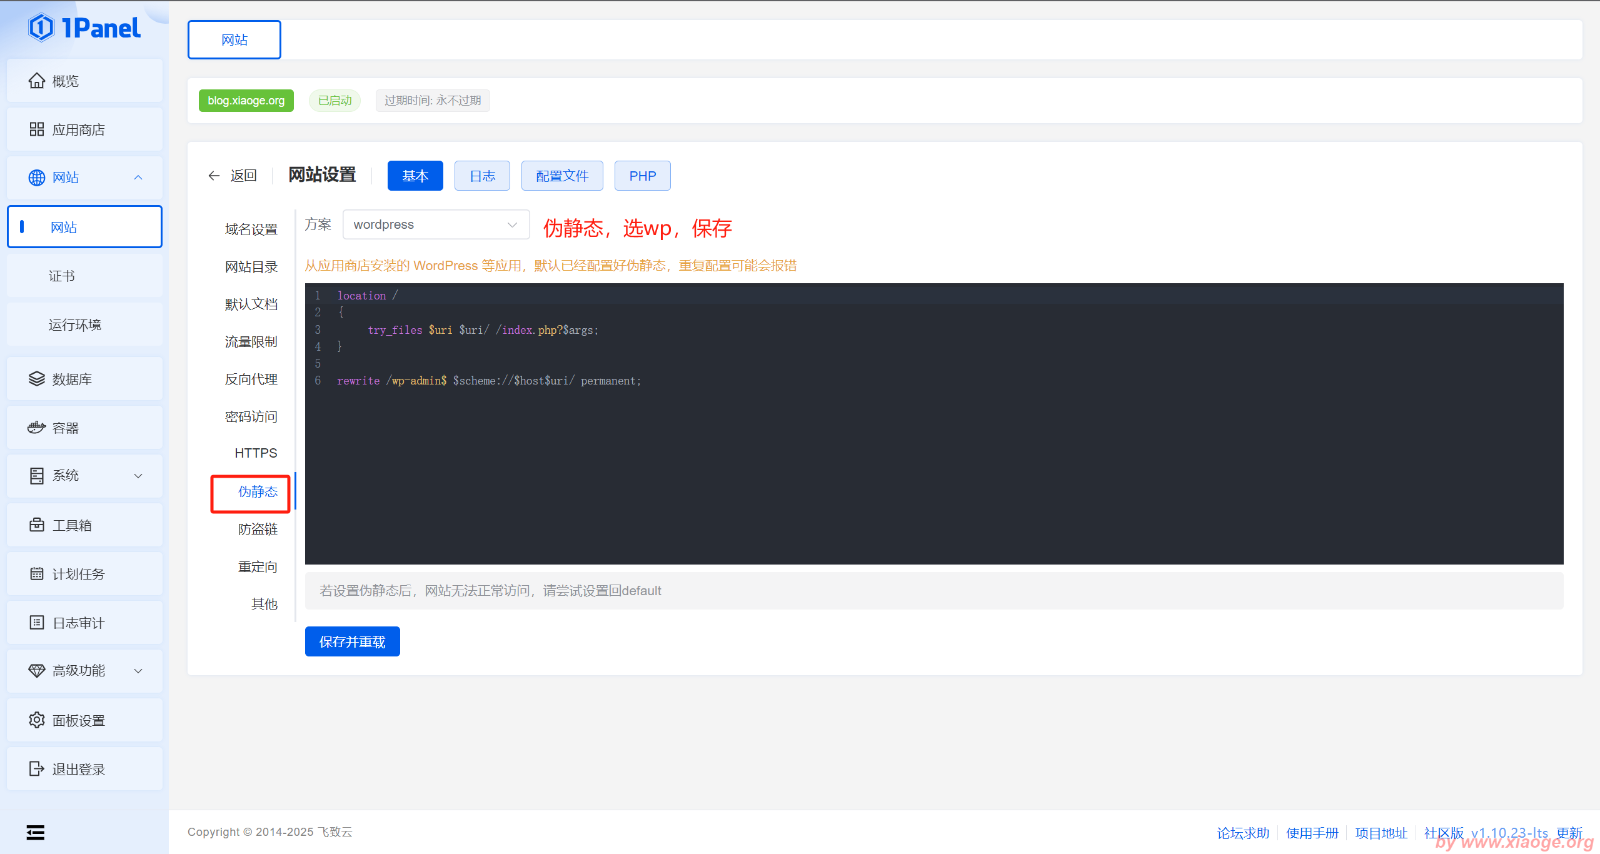The image size is (1600, 854).
Task: Open the scheduled tasks calendar icon
Action: 37,574
